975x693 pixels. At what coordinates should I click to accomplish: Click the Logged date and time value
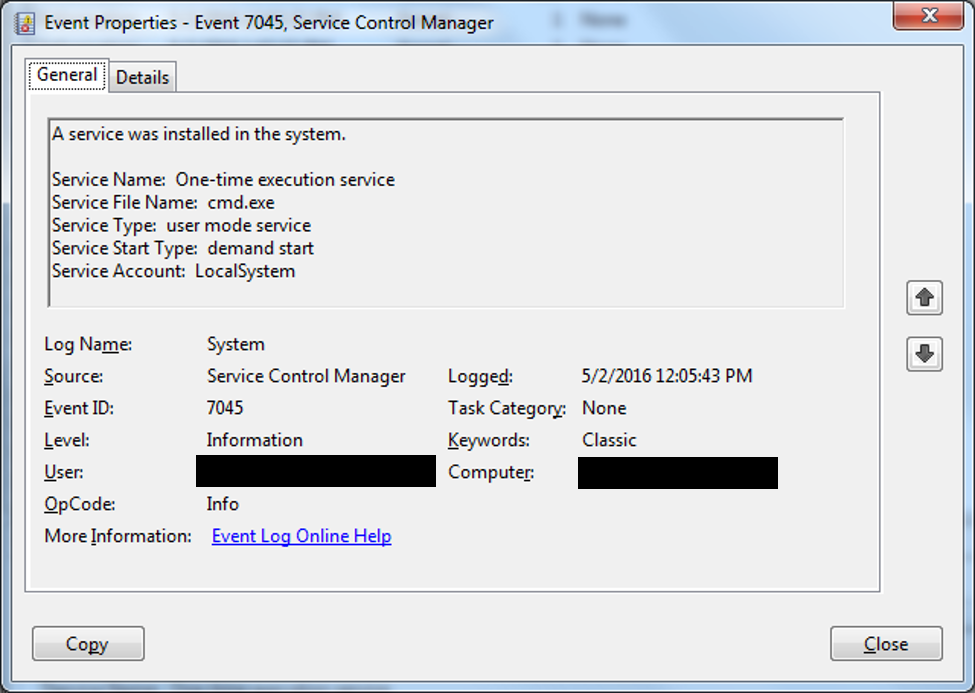[x=667, y=376]
